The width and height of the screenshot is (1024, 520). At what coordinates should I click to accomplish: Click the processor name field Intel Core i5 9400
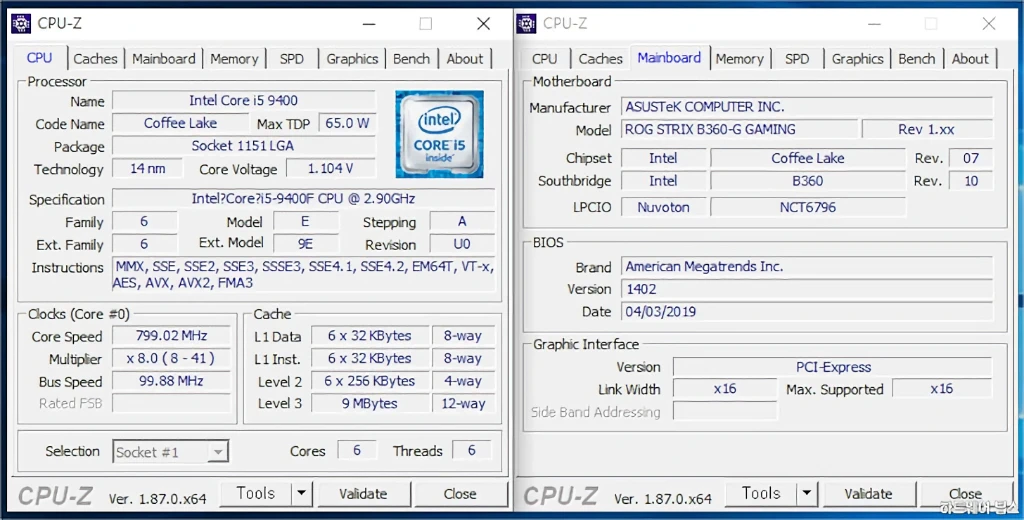tap(244, 101)
